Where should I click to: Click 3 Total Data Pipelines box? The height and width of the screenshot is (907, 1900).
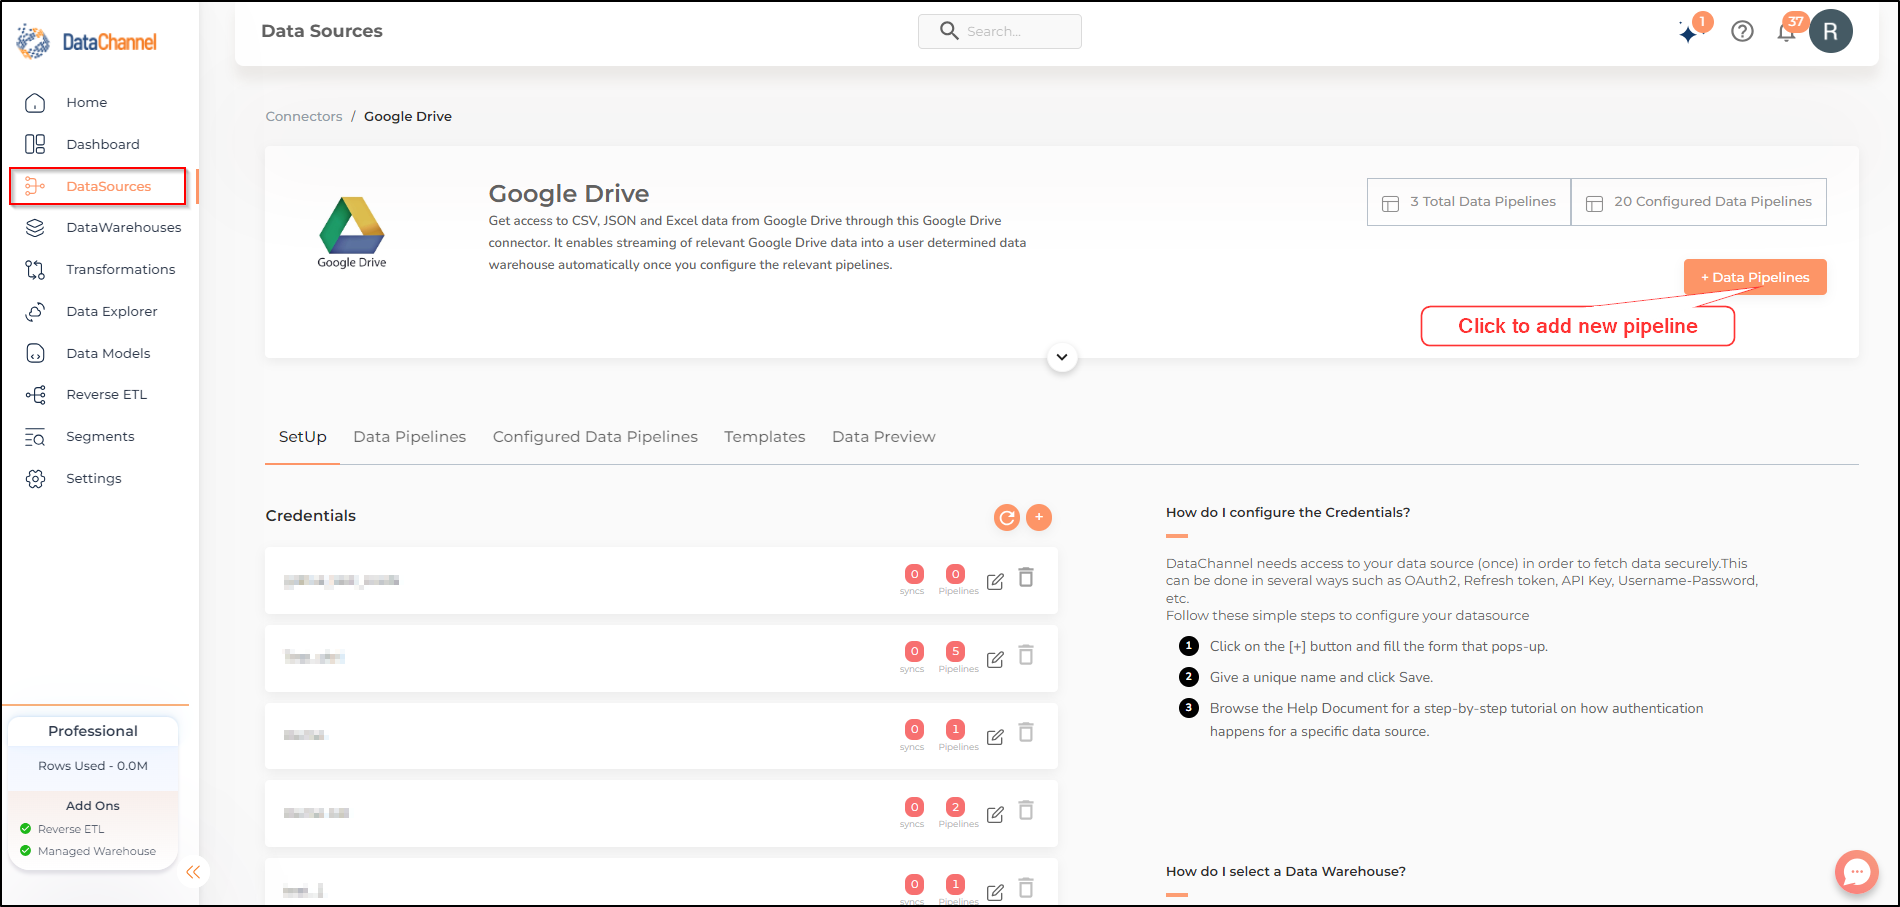pyautogui.click(x=1469, y=202)
